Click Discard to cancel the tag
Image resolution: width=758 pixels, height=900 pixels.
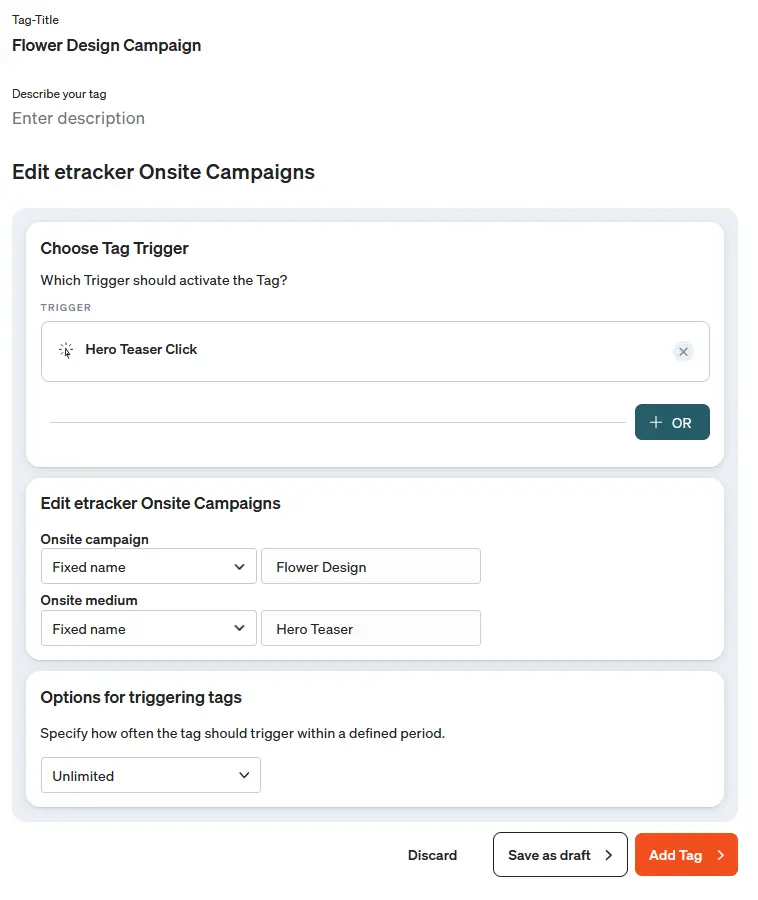pyautogui.click(x=432, y=855)
